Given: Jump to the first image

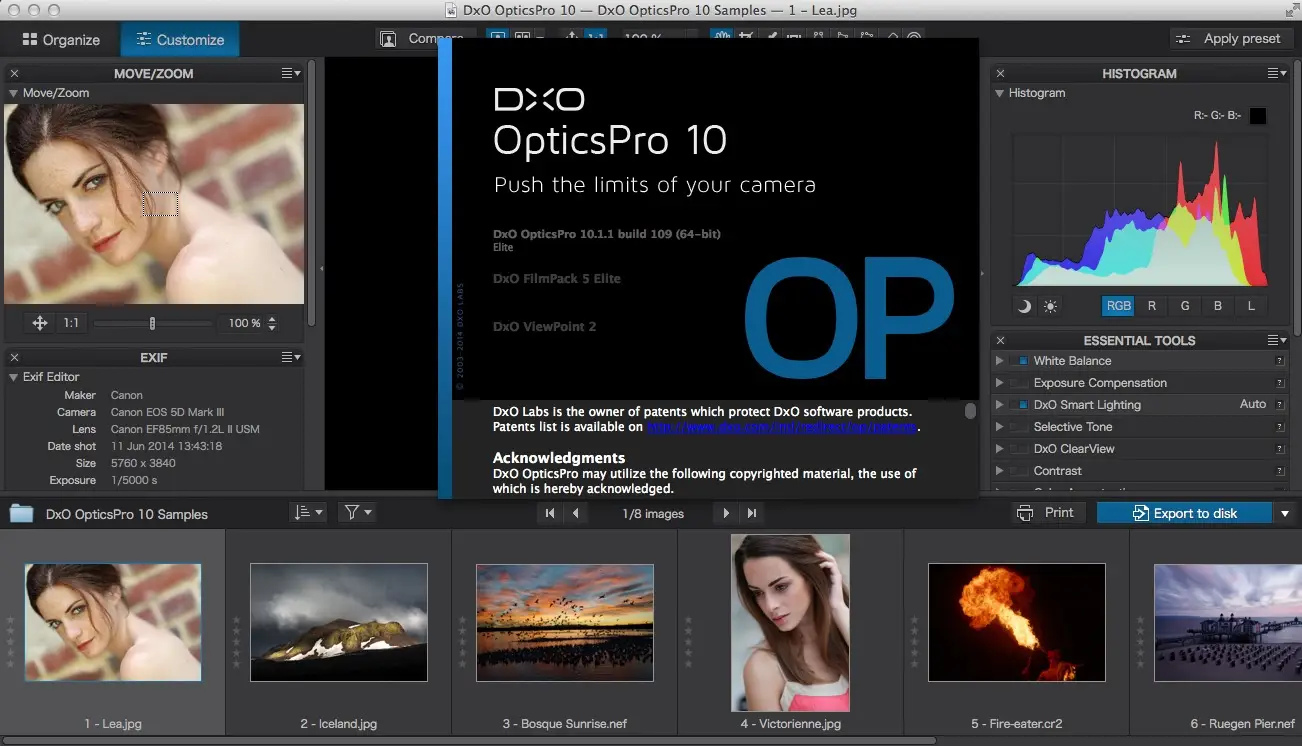Looking at the screenshot, I should click(x=550, y=513).
